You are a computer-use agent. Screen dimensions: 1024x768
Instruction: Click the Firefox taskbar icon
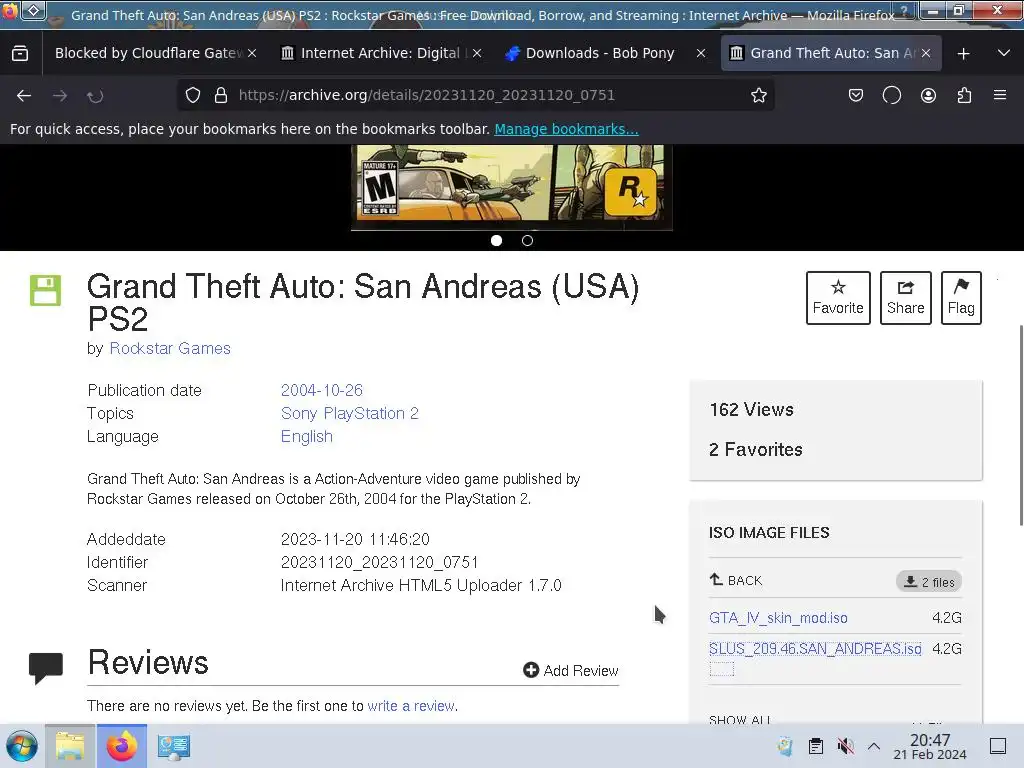click(121, 746)
